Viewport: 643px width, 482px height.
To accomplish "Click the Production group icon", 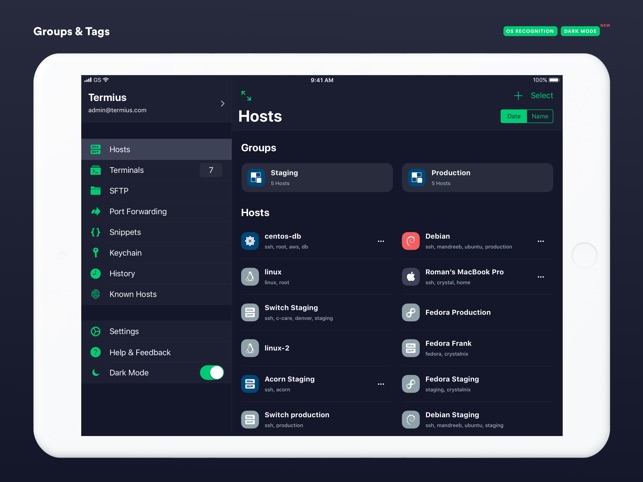I will coord(417,178).
